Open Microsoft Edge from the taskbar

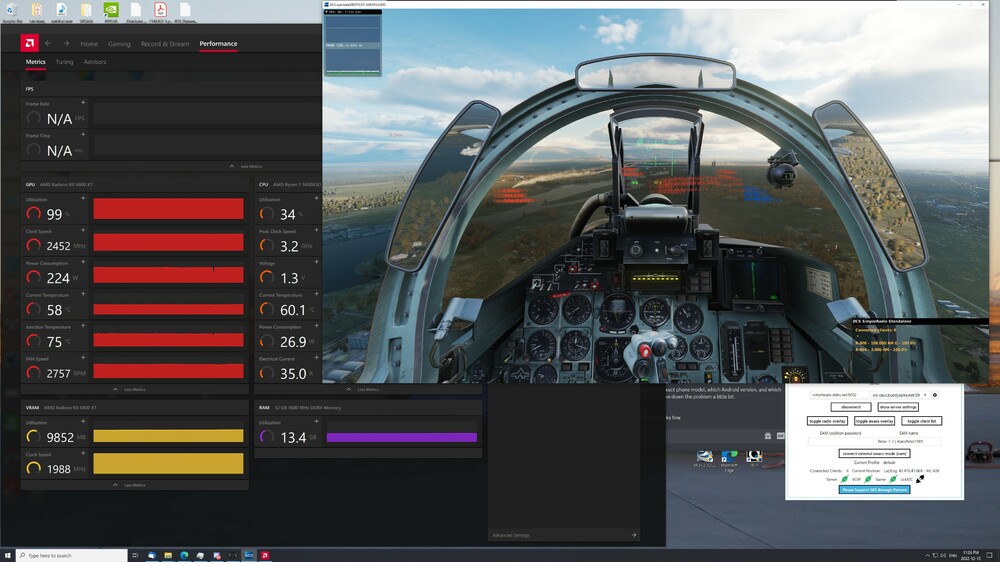coord(184,556)
